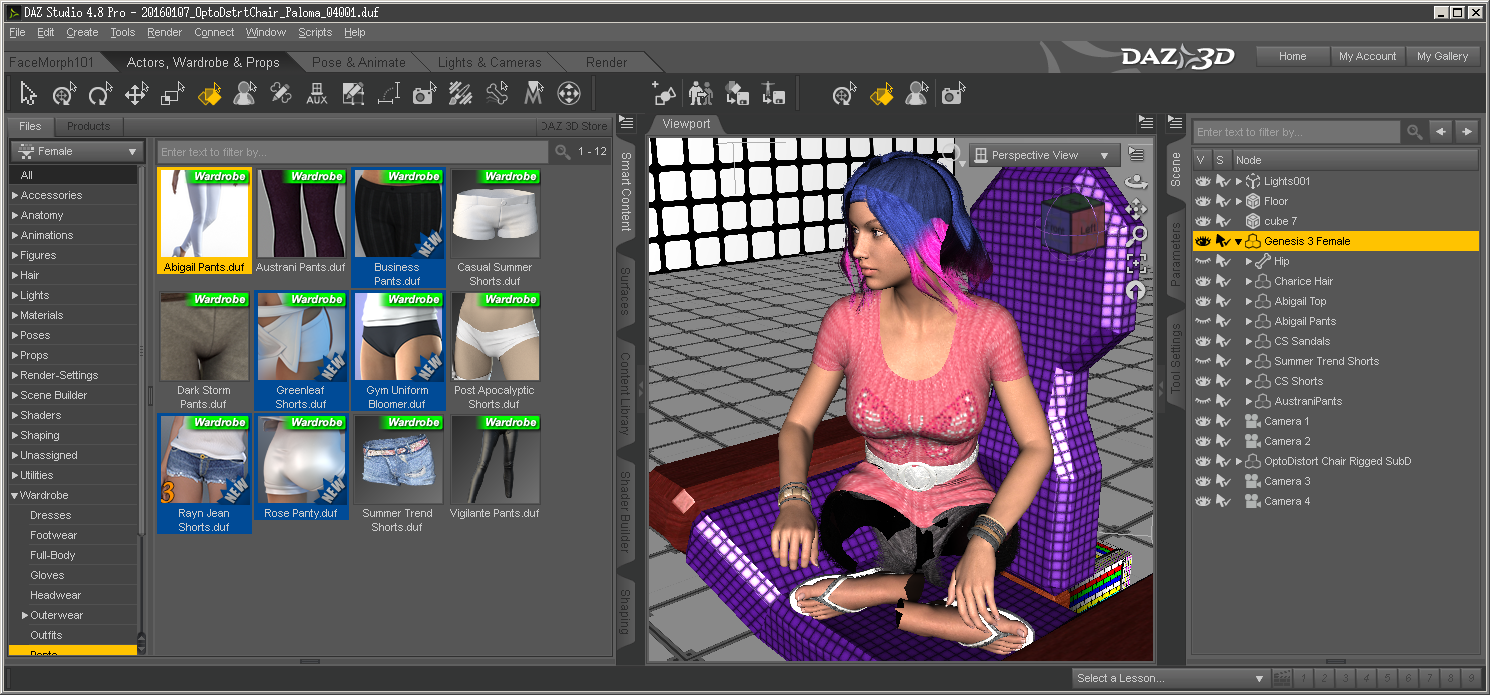Toggle visibility eye for Lights001
The height and width of the screenshot is (695, 1490).
tap(1203, 181)
